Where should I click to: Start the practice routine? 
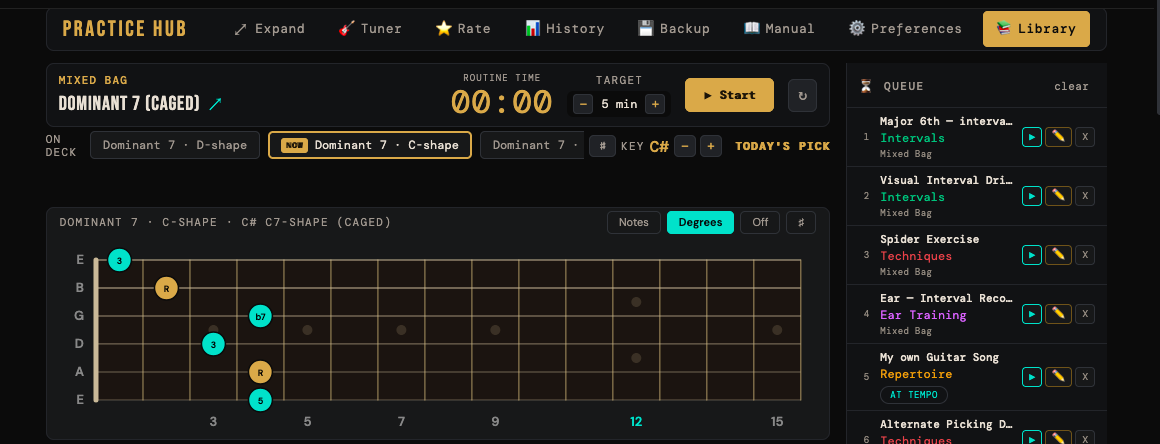(x=729, y=95)
